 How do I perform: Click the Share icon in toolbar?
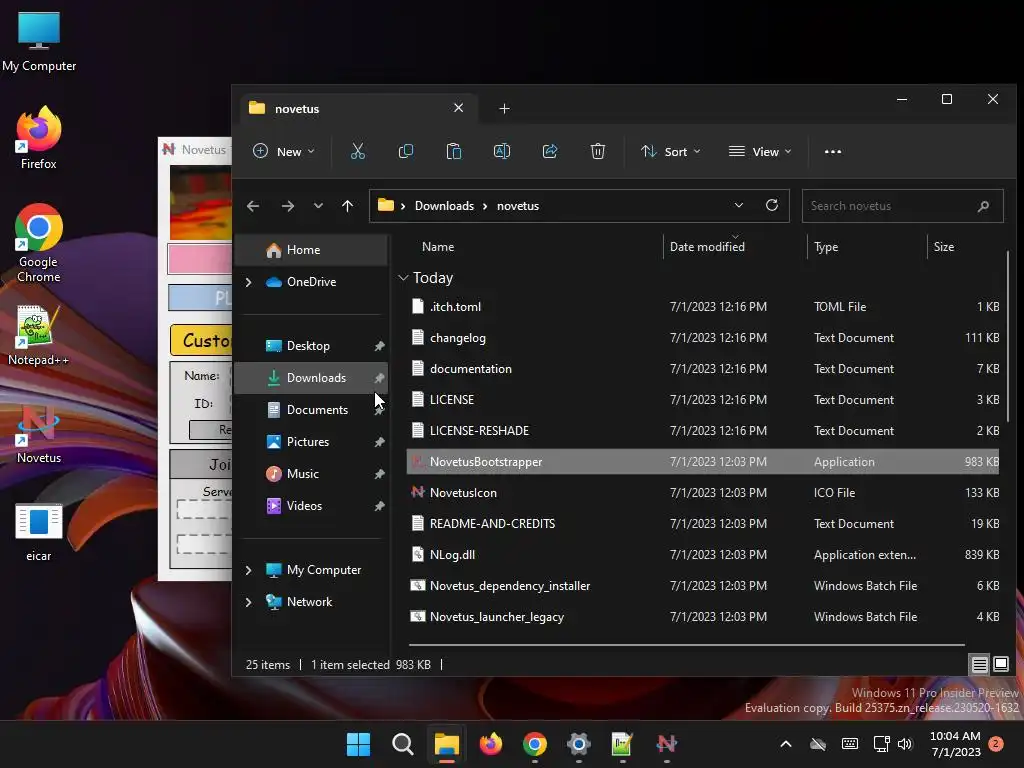550,152
